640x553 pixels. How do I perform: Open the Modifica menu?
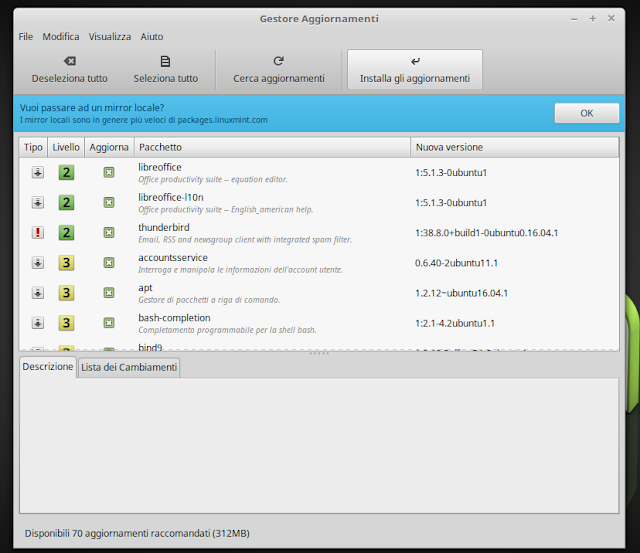(x=61, y=37)
